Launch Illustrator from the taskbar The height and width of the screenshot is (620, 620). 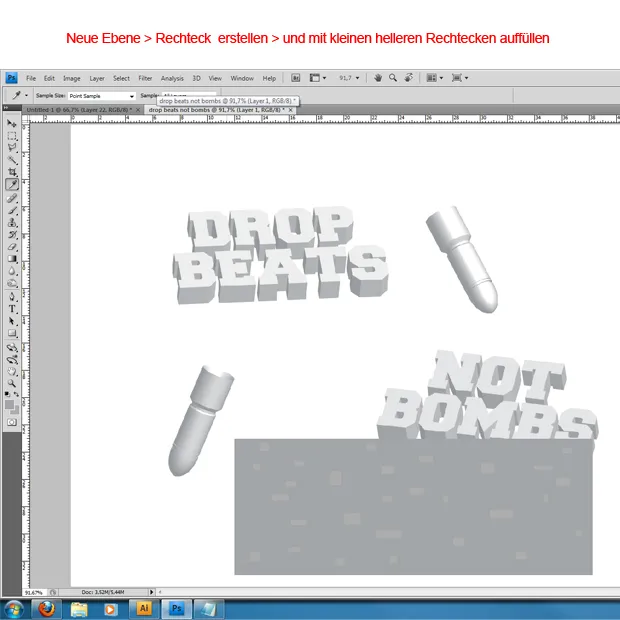click(143, 608)
